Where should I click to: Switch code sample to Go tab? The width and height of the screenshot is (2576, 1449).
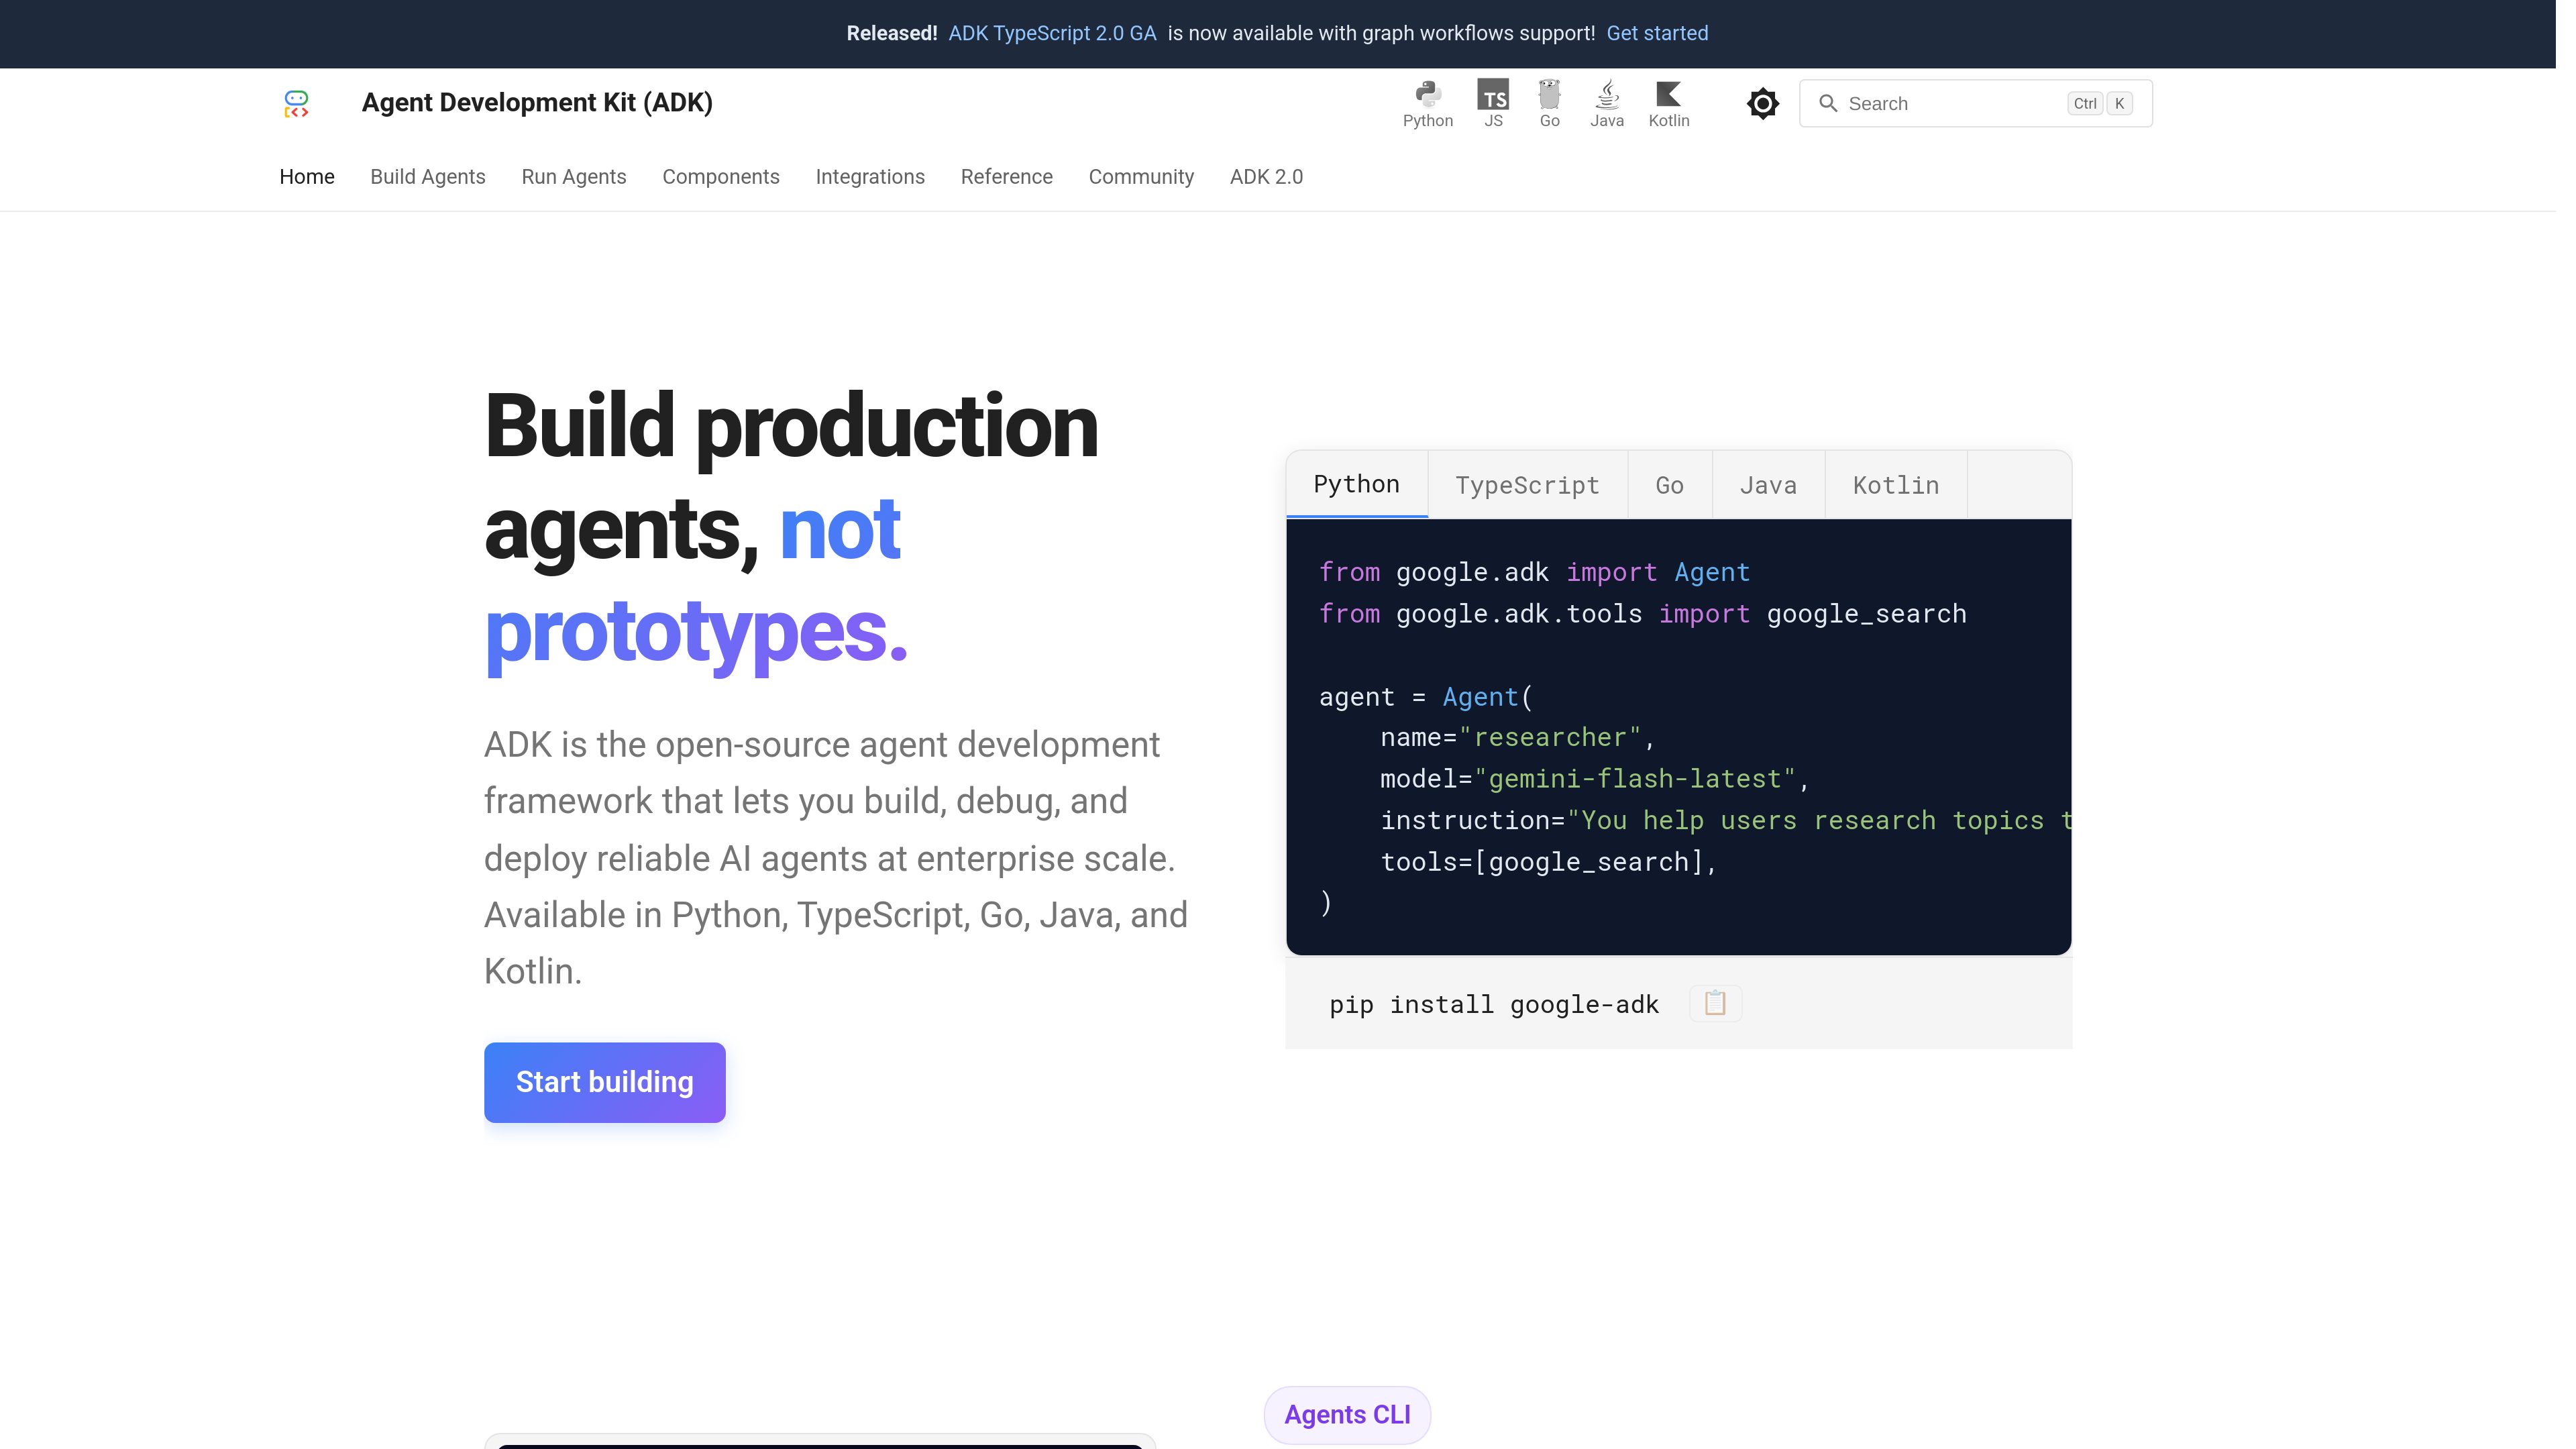[x=1669, y=485]
